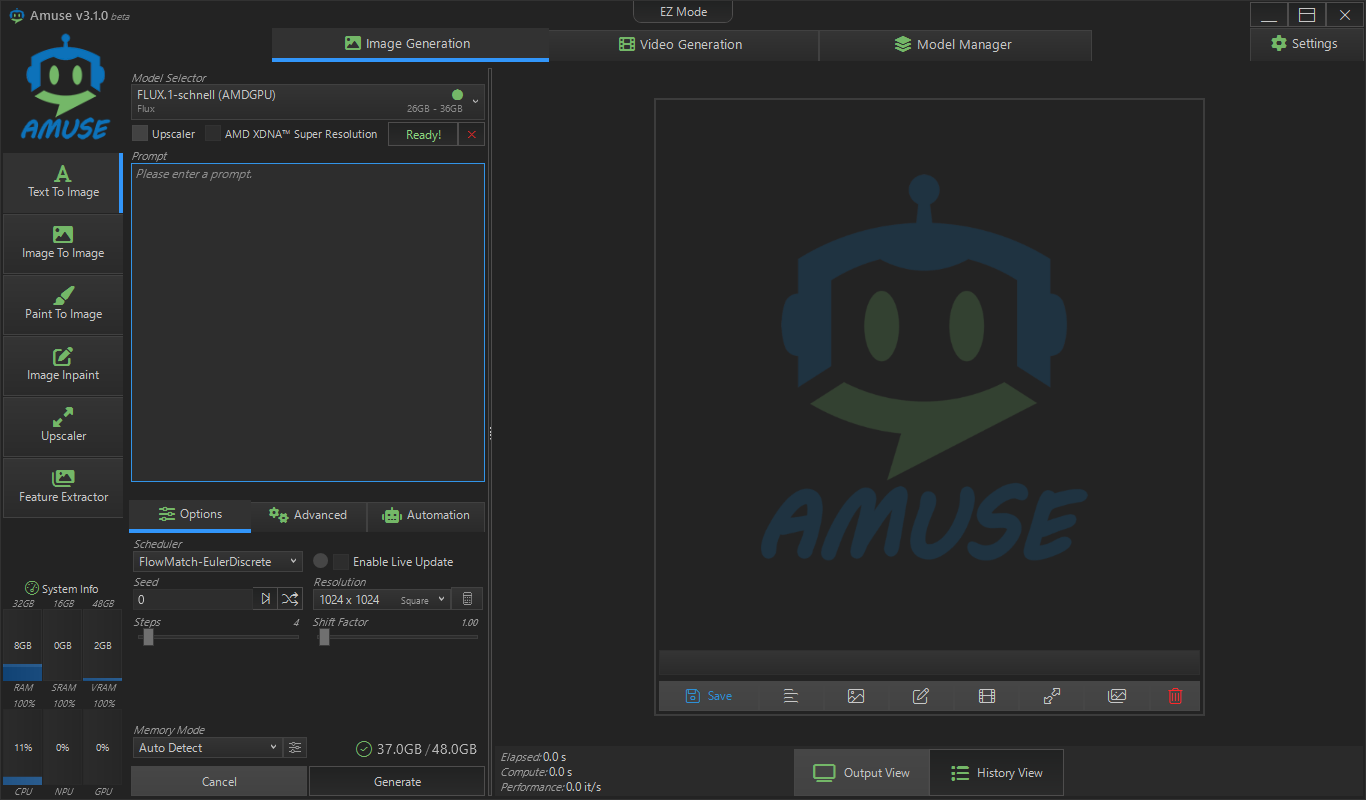The width and height of the screenshot is (1366, 800).
Task: Open Settings
Action: click(x=1304, y=44)
